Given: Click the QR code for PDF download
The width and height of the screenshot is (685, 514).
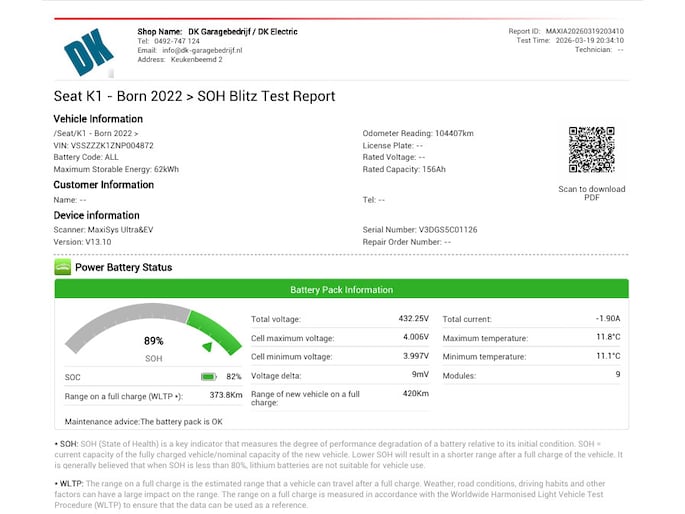Looking at the screenshot, I should (x=591, y=149).
